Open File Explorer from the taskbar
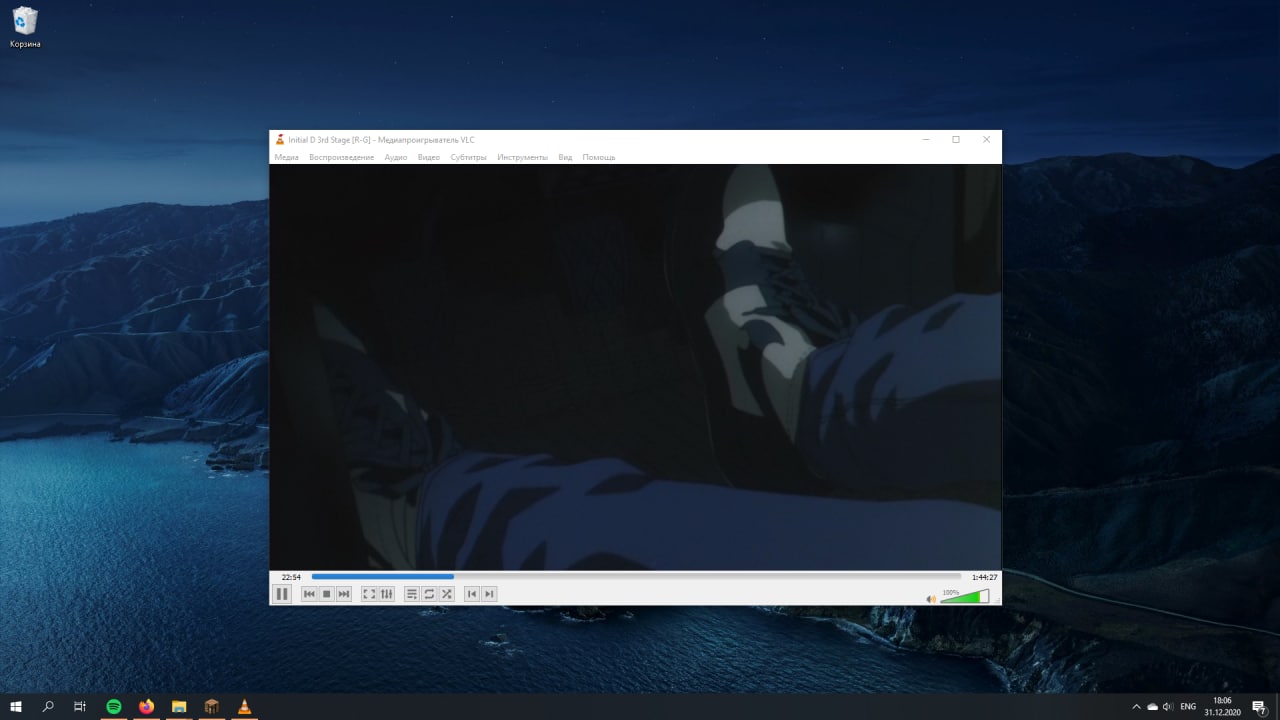Screen dimensions: 1280x720 (x=179, y=707)
